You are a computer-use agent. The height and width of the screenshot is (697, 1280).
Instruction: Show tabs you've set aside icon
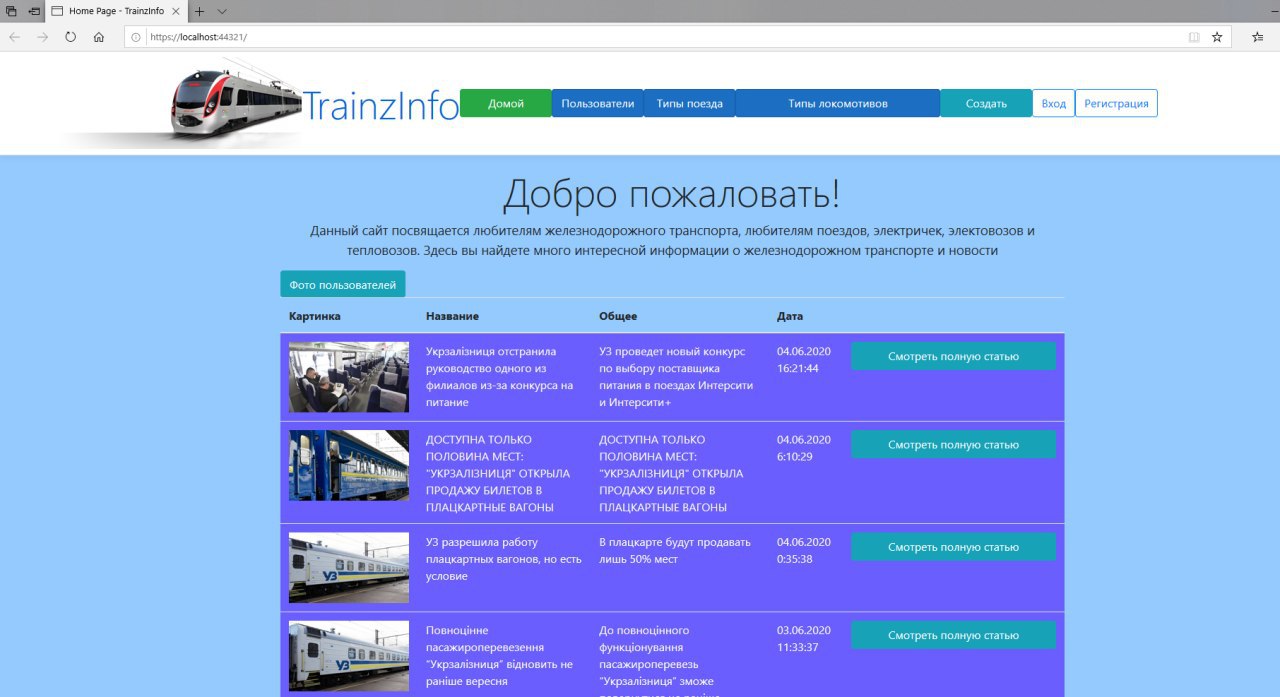(12, 11)
